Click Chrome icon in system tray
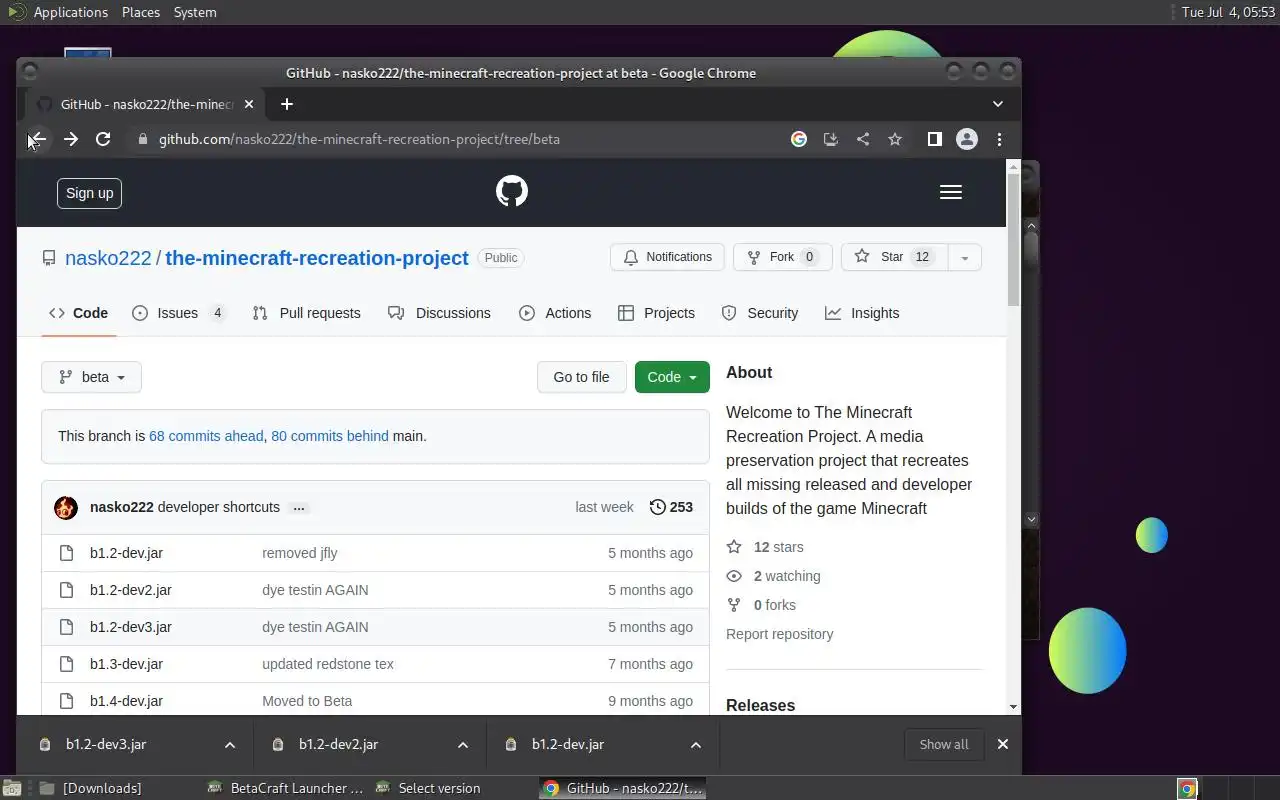Screen dimensions: 1280x800 tap(1187, 789)
